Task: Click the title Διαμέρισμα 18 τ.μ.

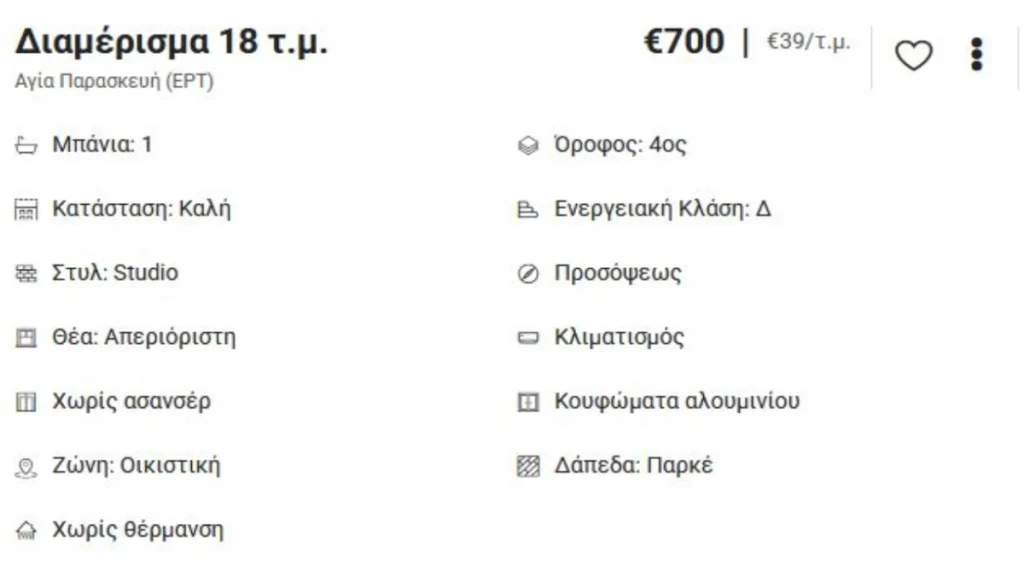Action: pos(171,43)
